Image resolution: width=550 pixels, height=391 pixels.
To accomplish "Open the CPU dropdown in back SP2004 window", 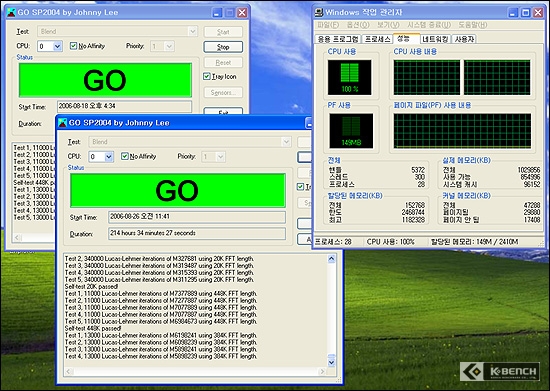I will point(58,46).
